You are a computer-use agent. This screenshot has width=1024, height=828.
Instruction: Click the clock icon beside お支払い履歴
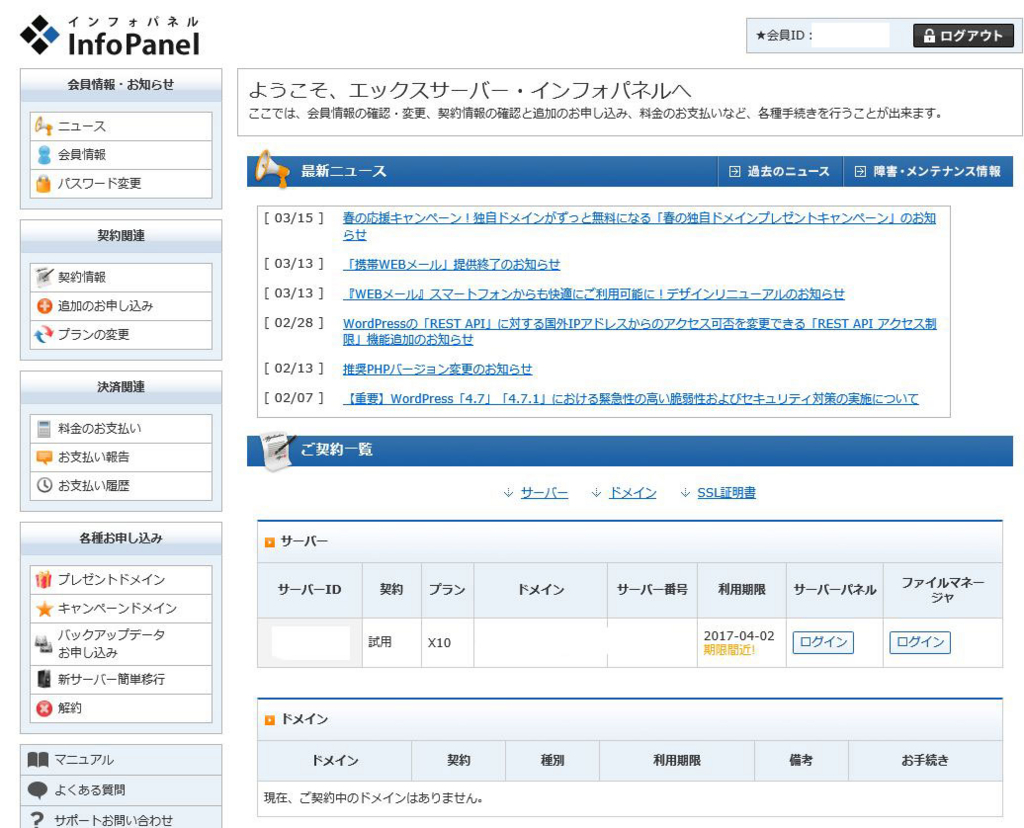tap(44, 485)
